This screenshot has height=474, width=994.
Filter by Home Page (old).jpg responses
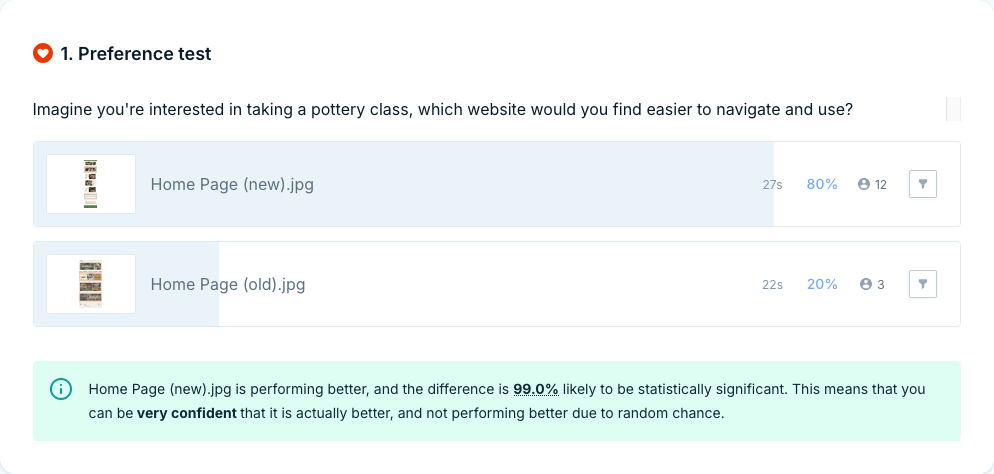point(922,284)
